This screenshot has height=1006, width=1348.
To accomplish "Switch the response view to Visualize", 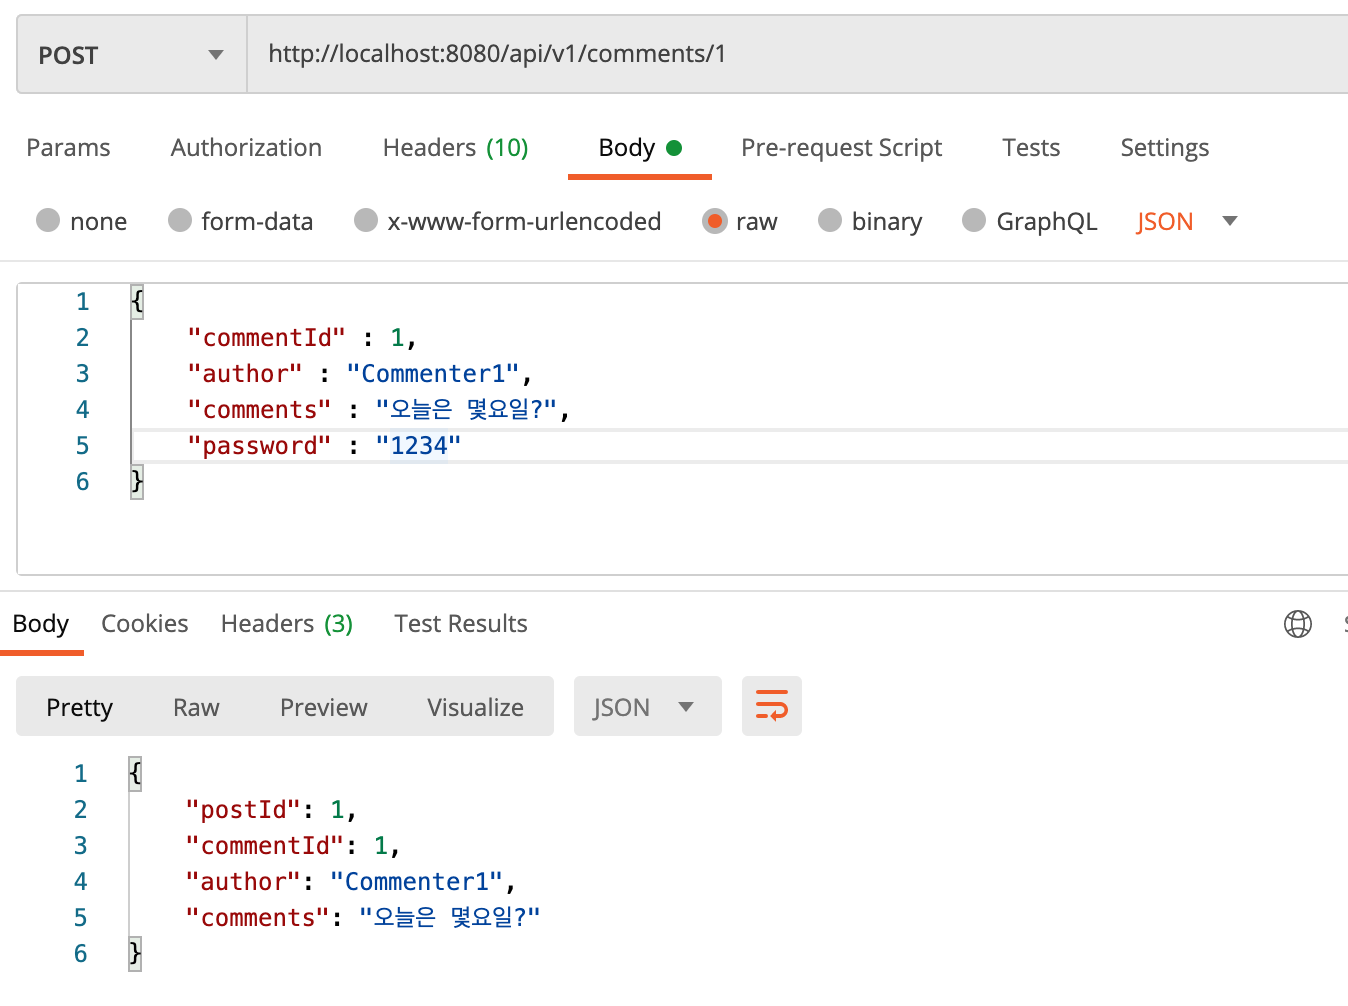I will (x=475, y=707).
